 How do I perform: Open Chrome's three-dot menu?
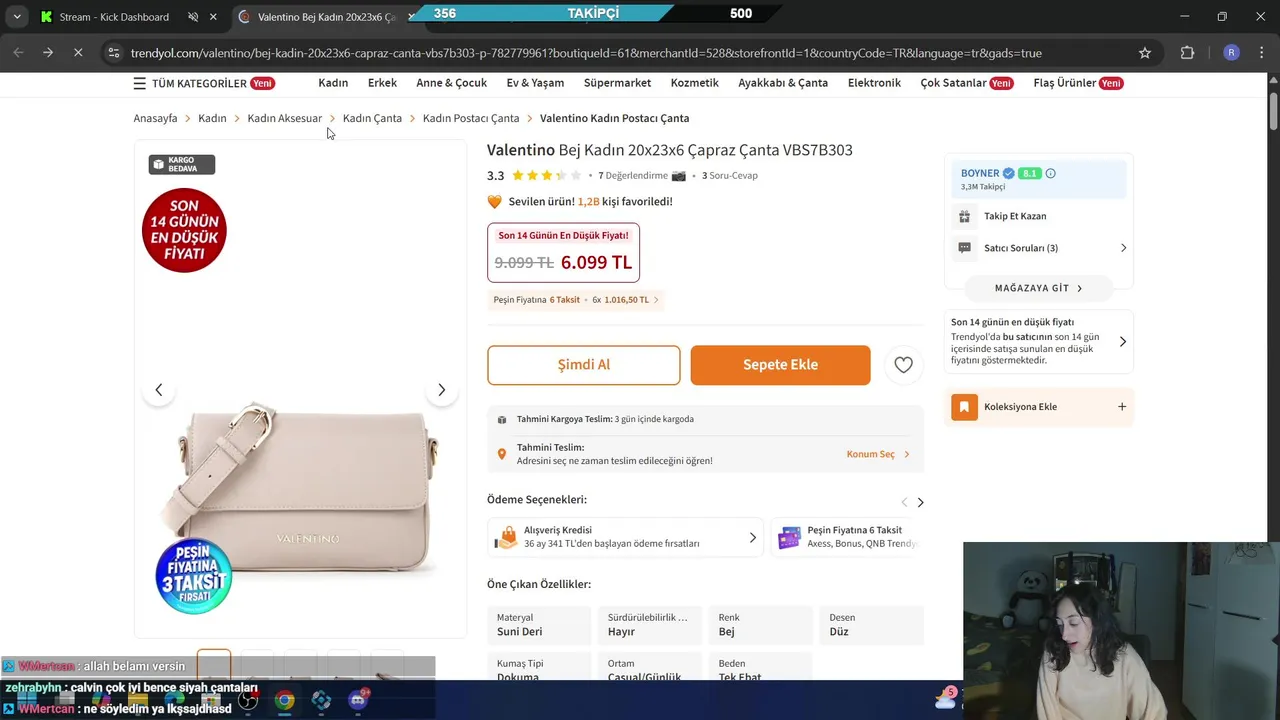click(1262, 53)
